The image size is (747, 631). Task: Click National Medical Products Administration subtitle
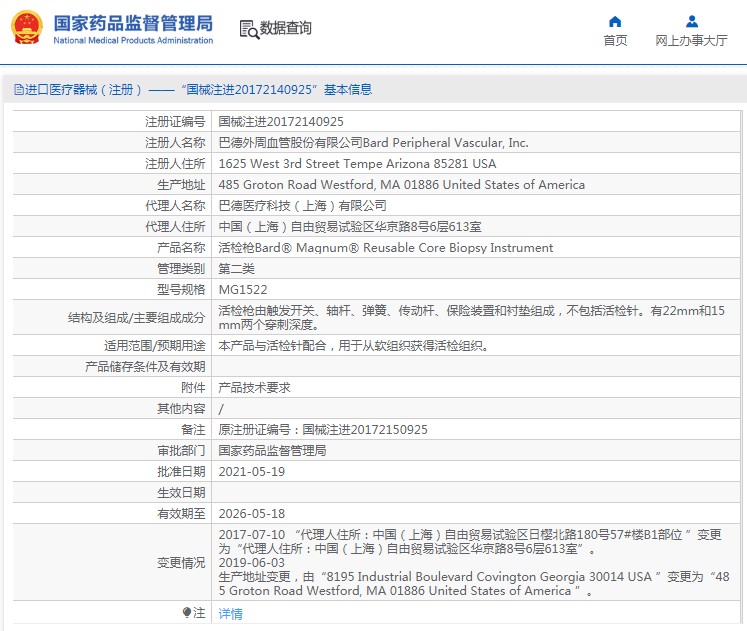click(x=133, y=40)
